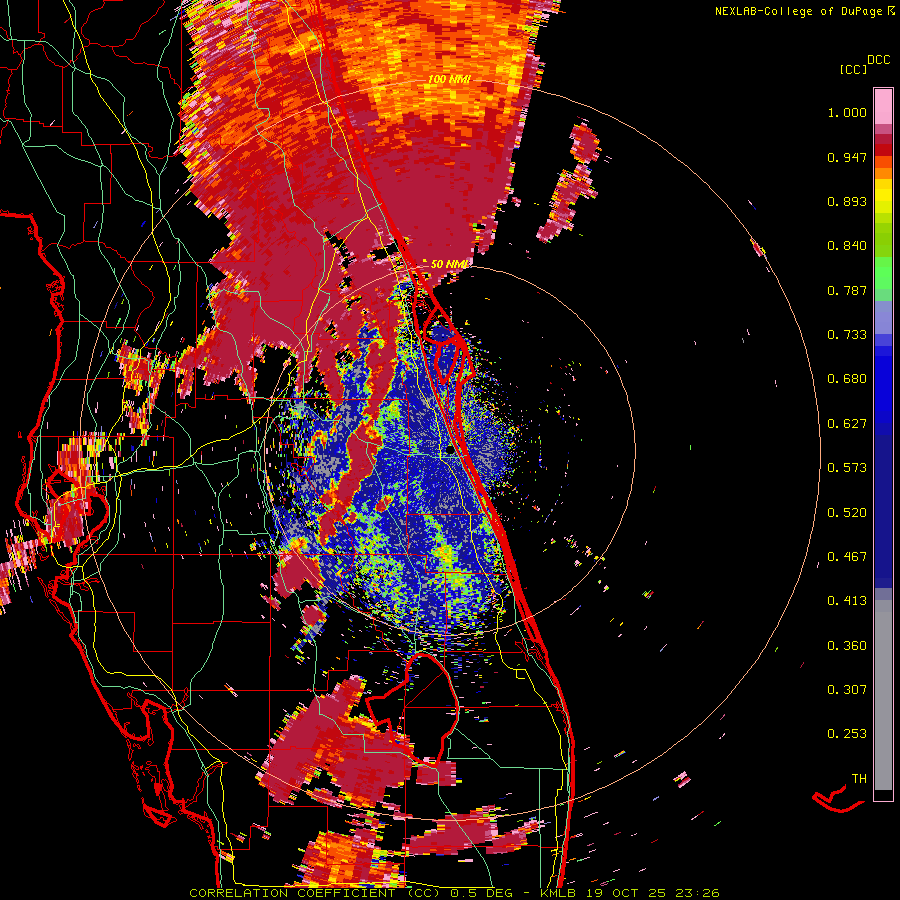Click the 50 NMI range ring label

449,264
